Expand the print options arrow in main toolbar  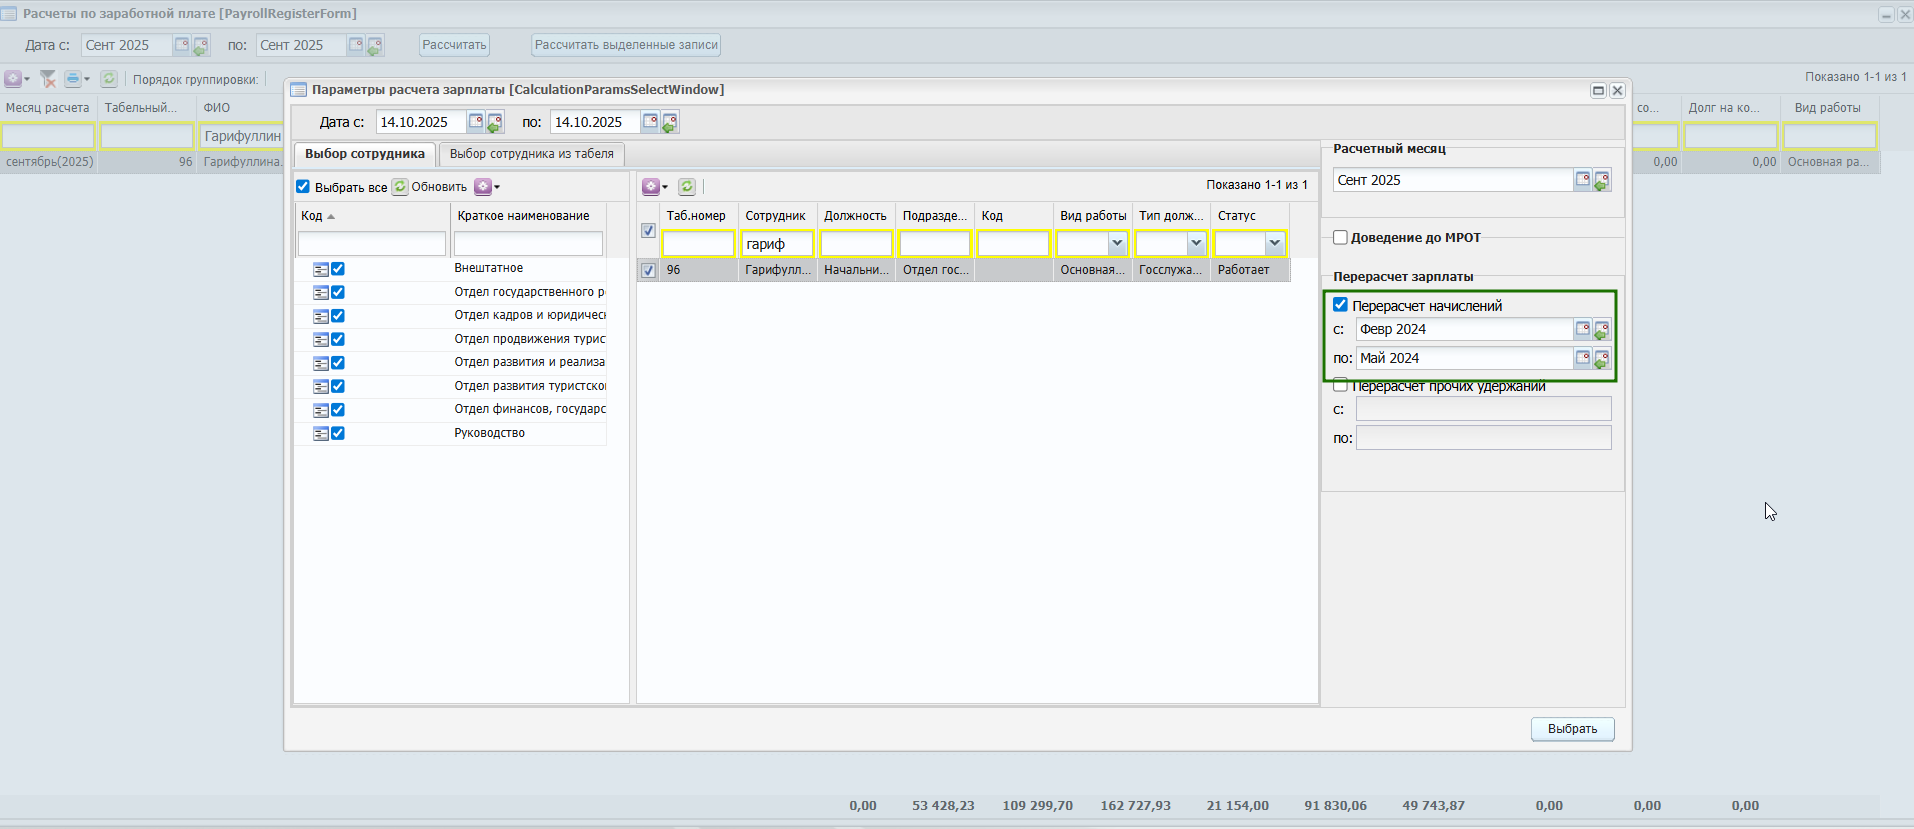(x=87, y=79)
